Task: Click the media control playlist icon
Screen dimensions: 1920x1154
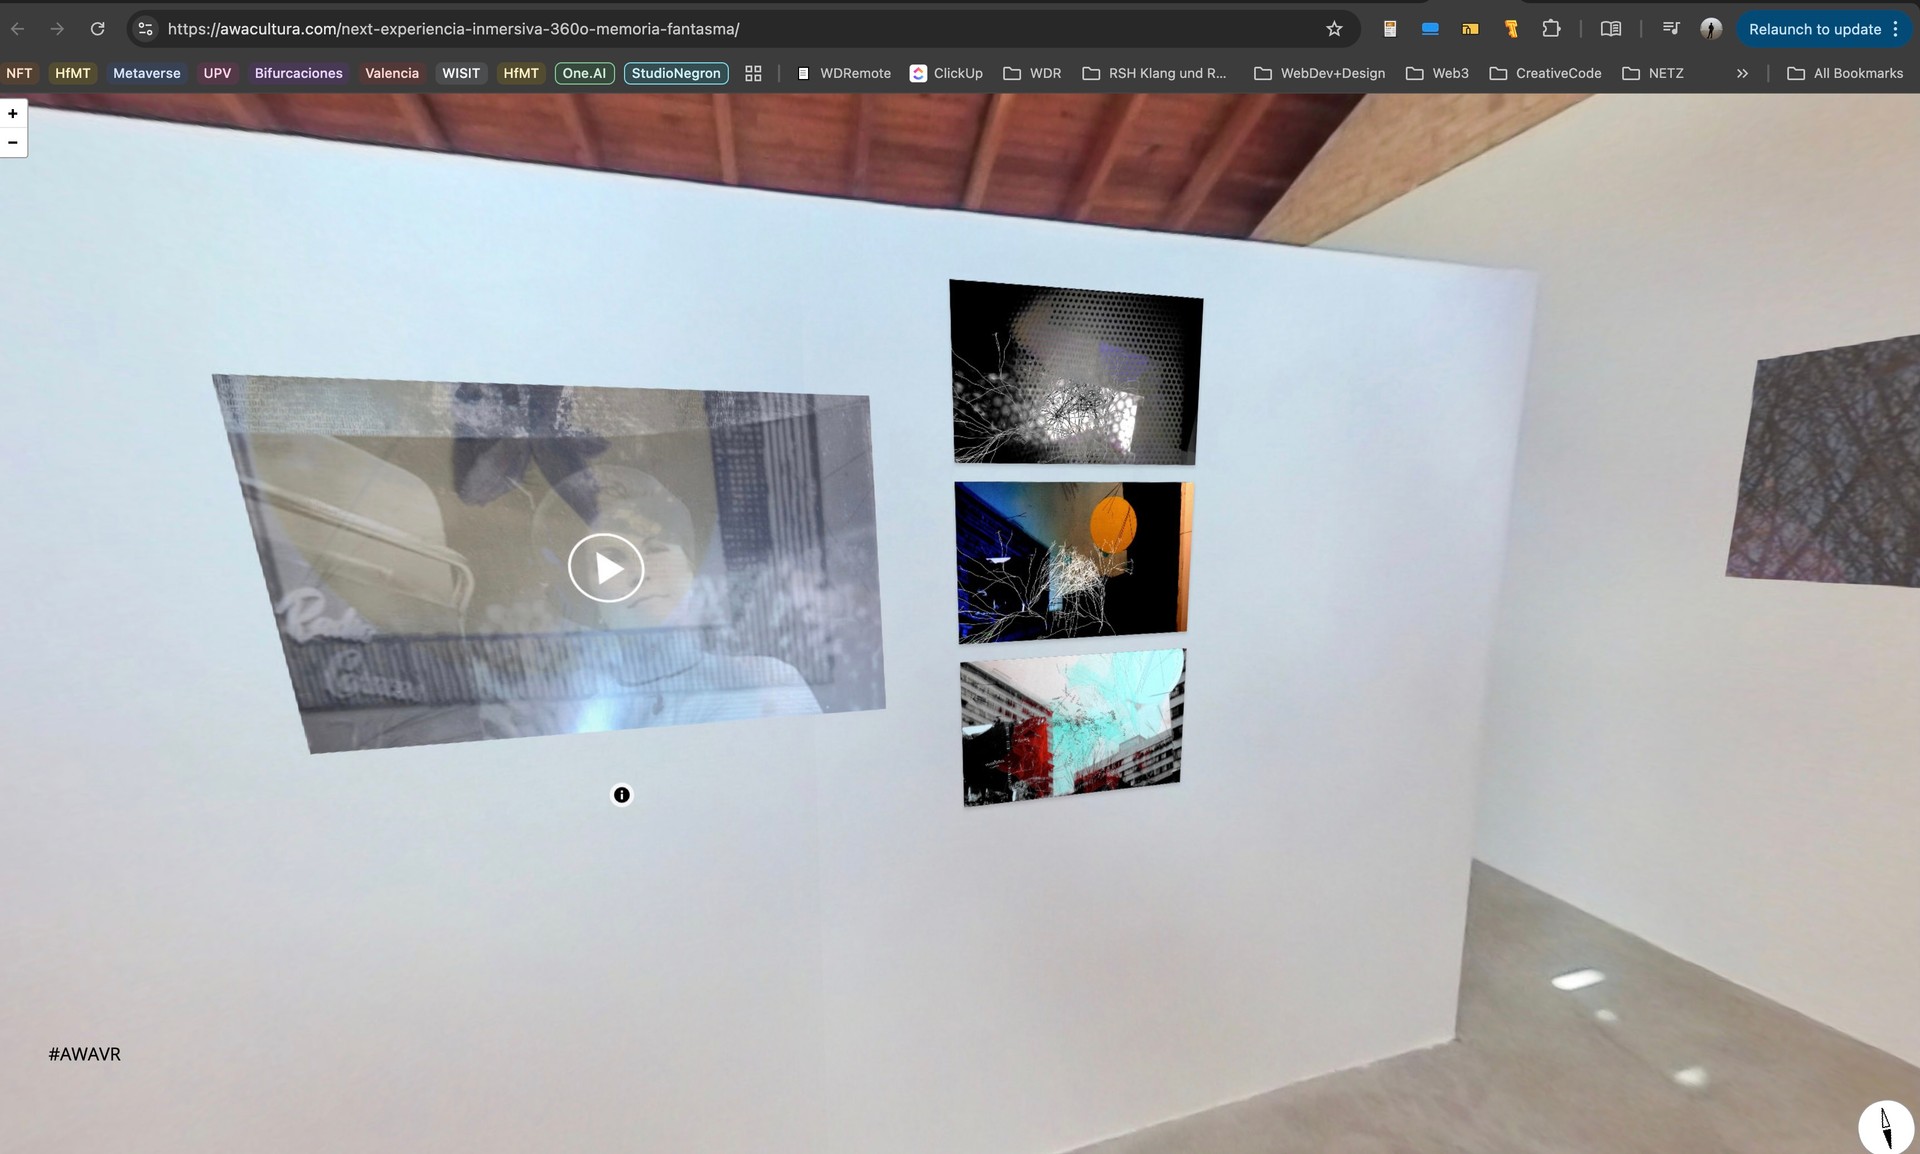Action: click(1669, 29)
